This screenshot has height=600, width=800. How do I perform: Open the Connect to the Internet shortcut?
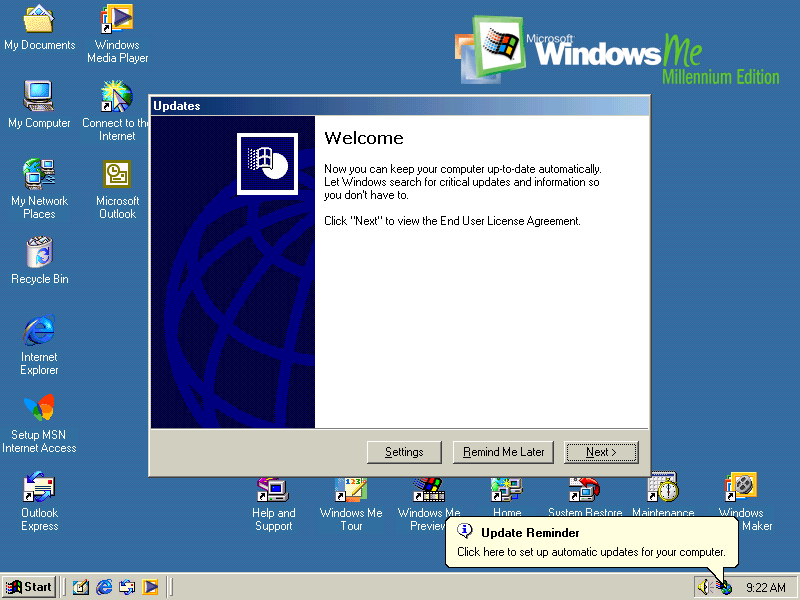[117, 97]
